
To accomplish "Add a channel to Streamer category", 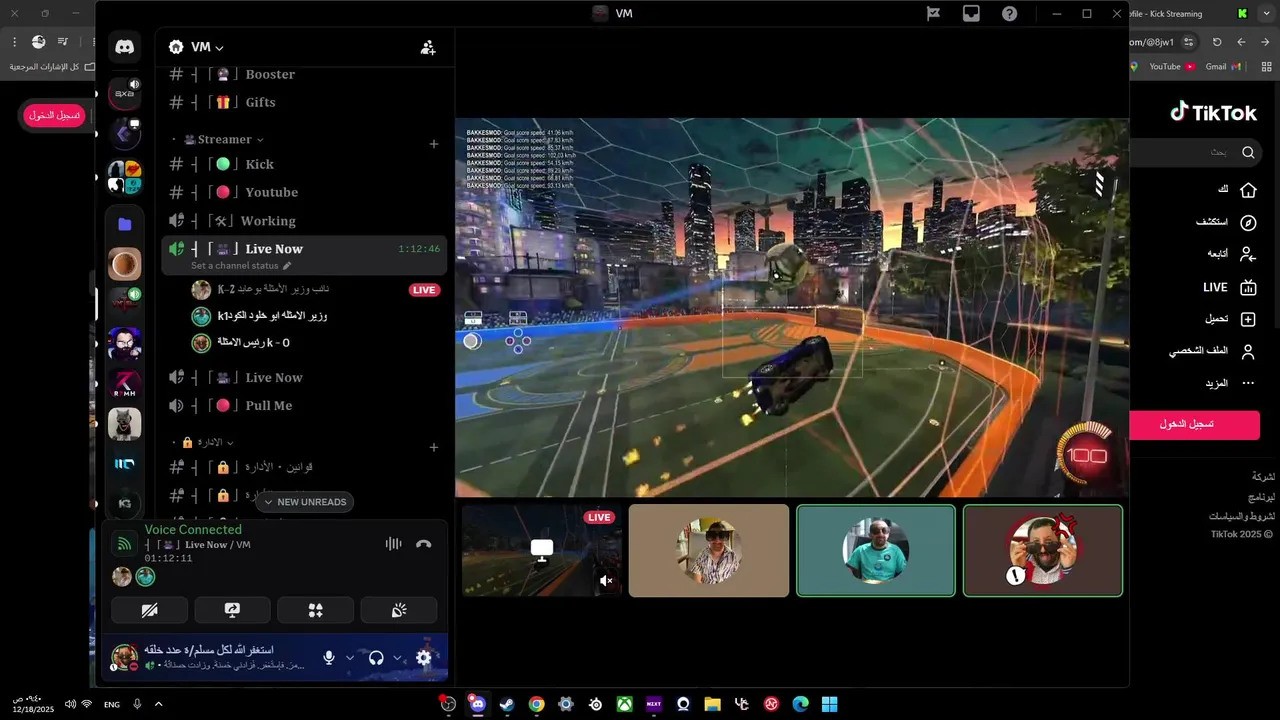I will (x=434, y=144).
